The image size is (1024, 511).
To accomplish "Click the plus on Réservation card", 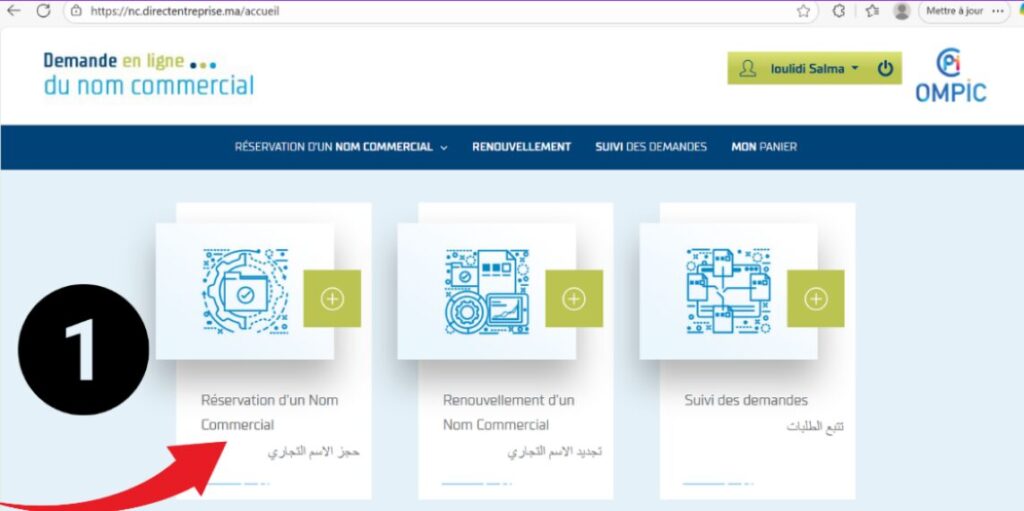I will pyautogui.click(x=332, y=299).
